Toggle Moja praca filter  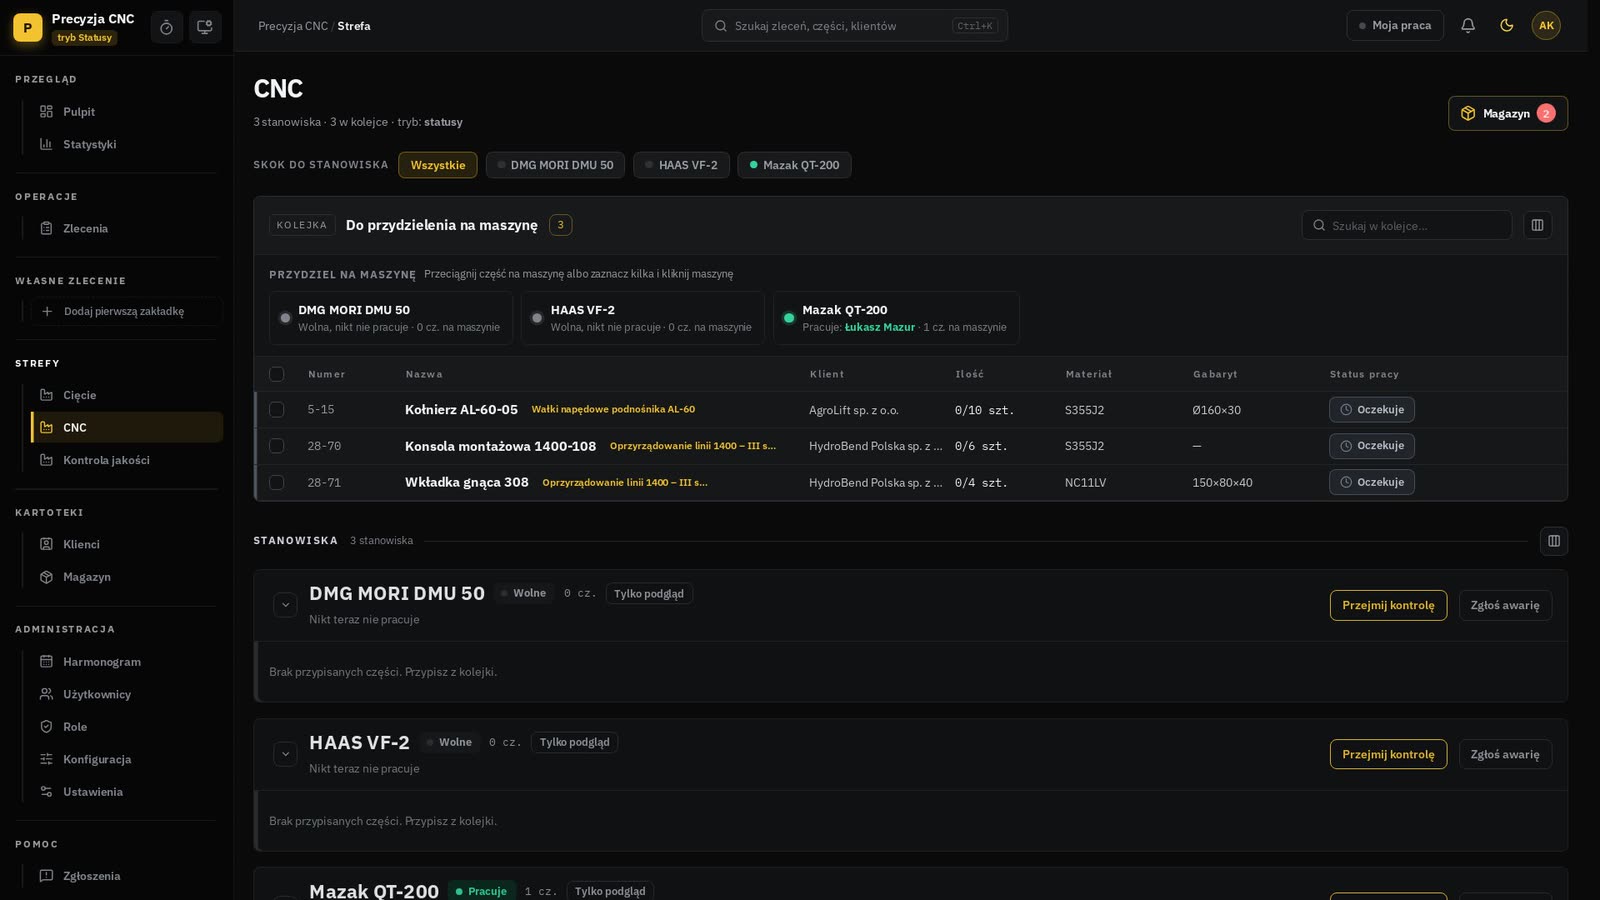point(1395,26)
